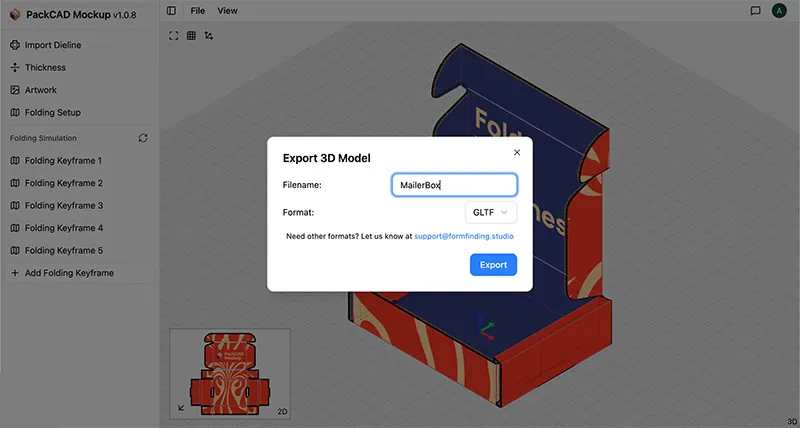Click the Folding Keyframe 5 icon
Viewport: 800px width, 428px height.
[15, 250]
